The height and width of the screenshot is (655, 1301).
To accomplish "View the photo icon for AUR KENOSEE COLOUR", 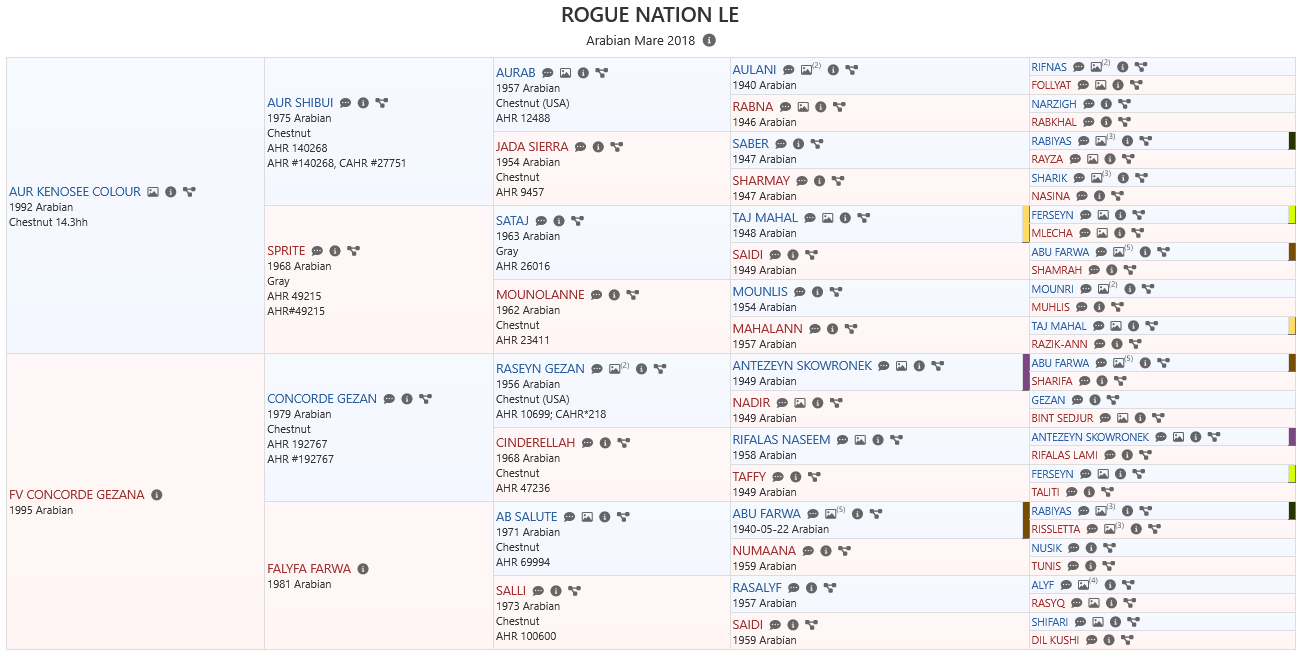I will [x=153, y=192].
